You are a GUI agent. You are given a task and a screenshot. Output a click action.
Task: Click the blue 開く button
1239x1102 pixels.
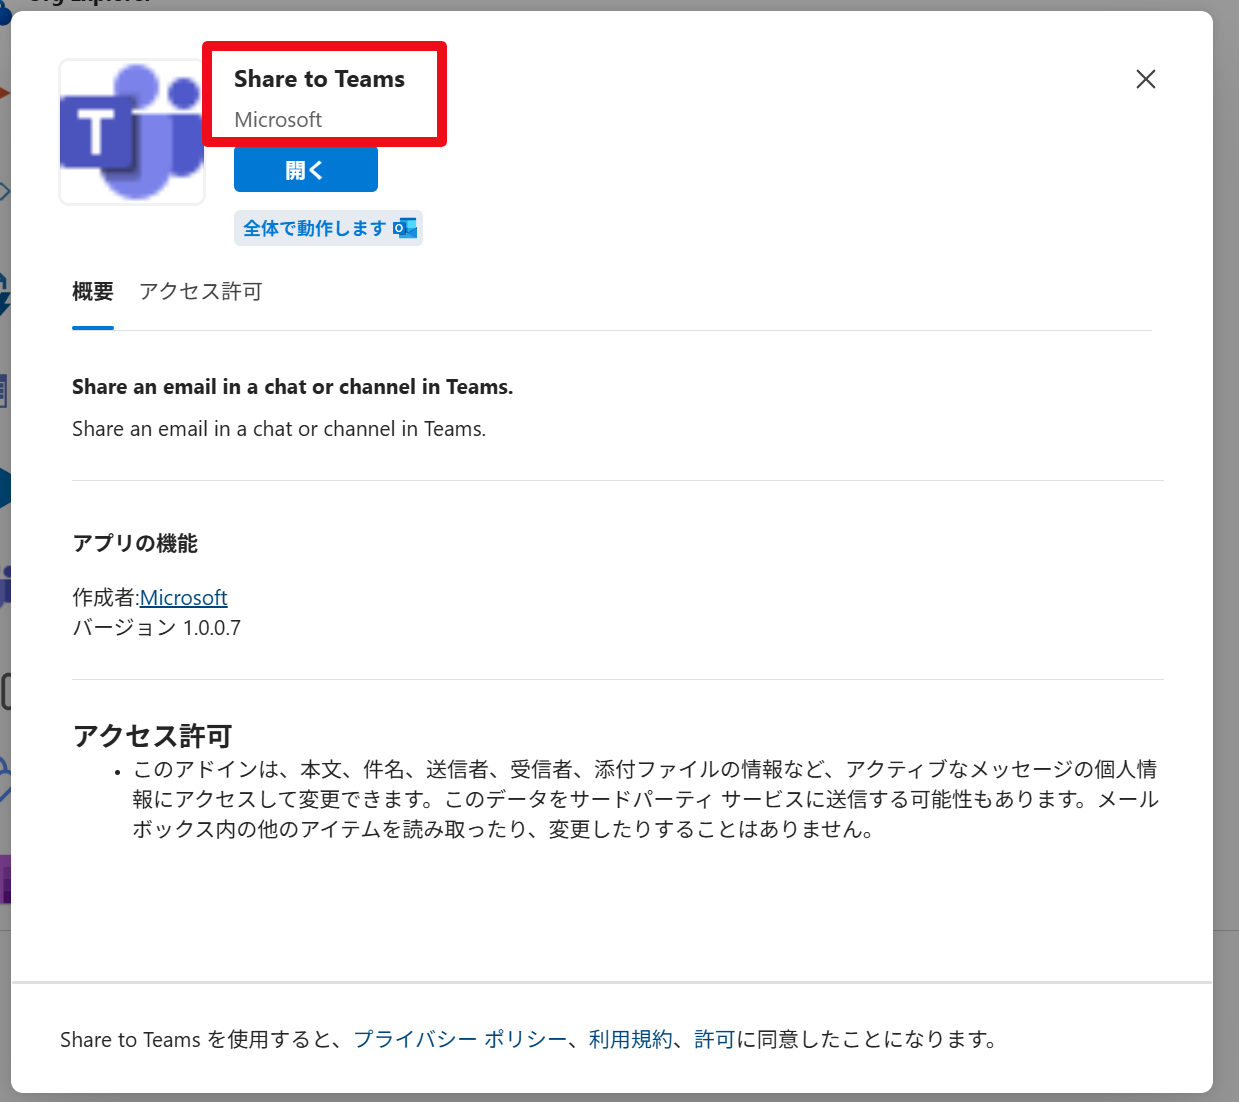coord(306,170)
